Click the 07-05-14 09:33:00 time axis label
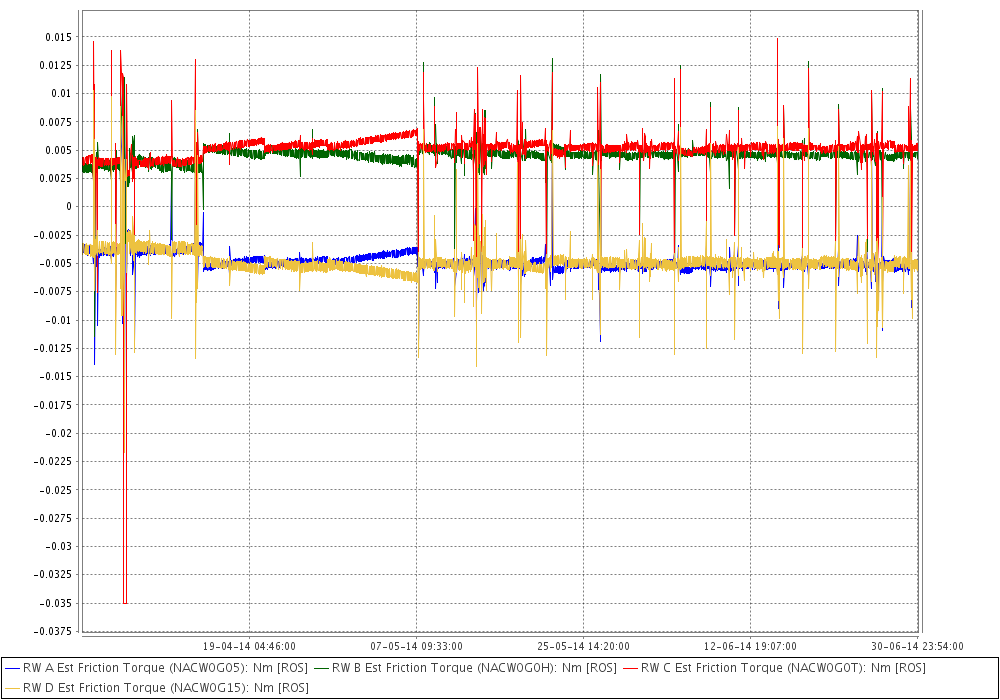 pos(416,646)
